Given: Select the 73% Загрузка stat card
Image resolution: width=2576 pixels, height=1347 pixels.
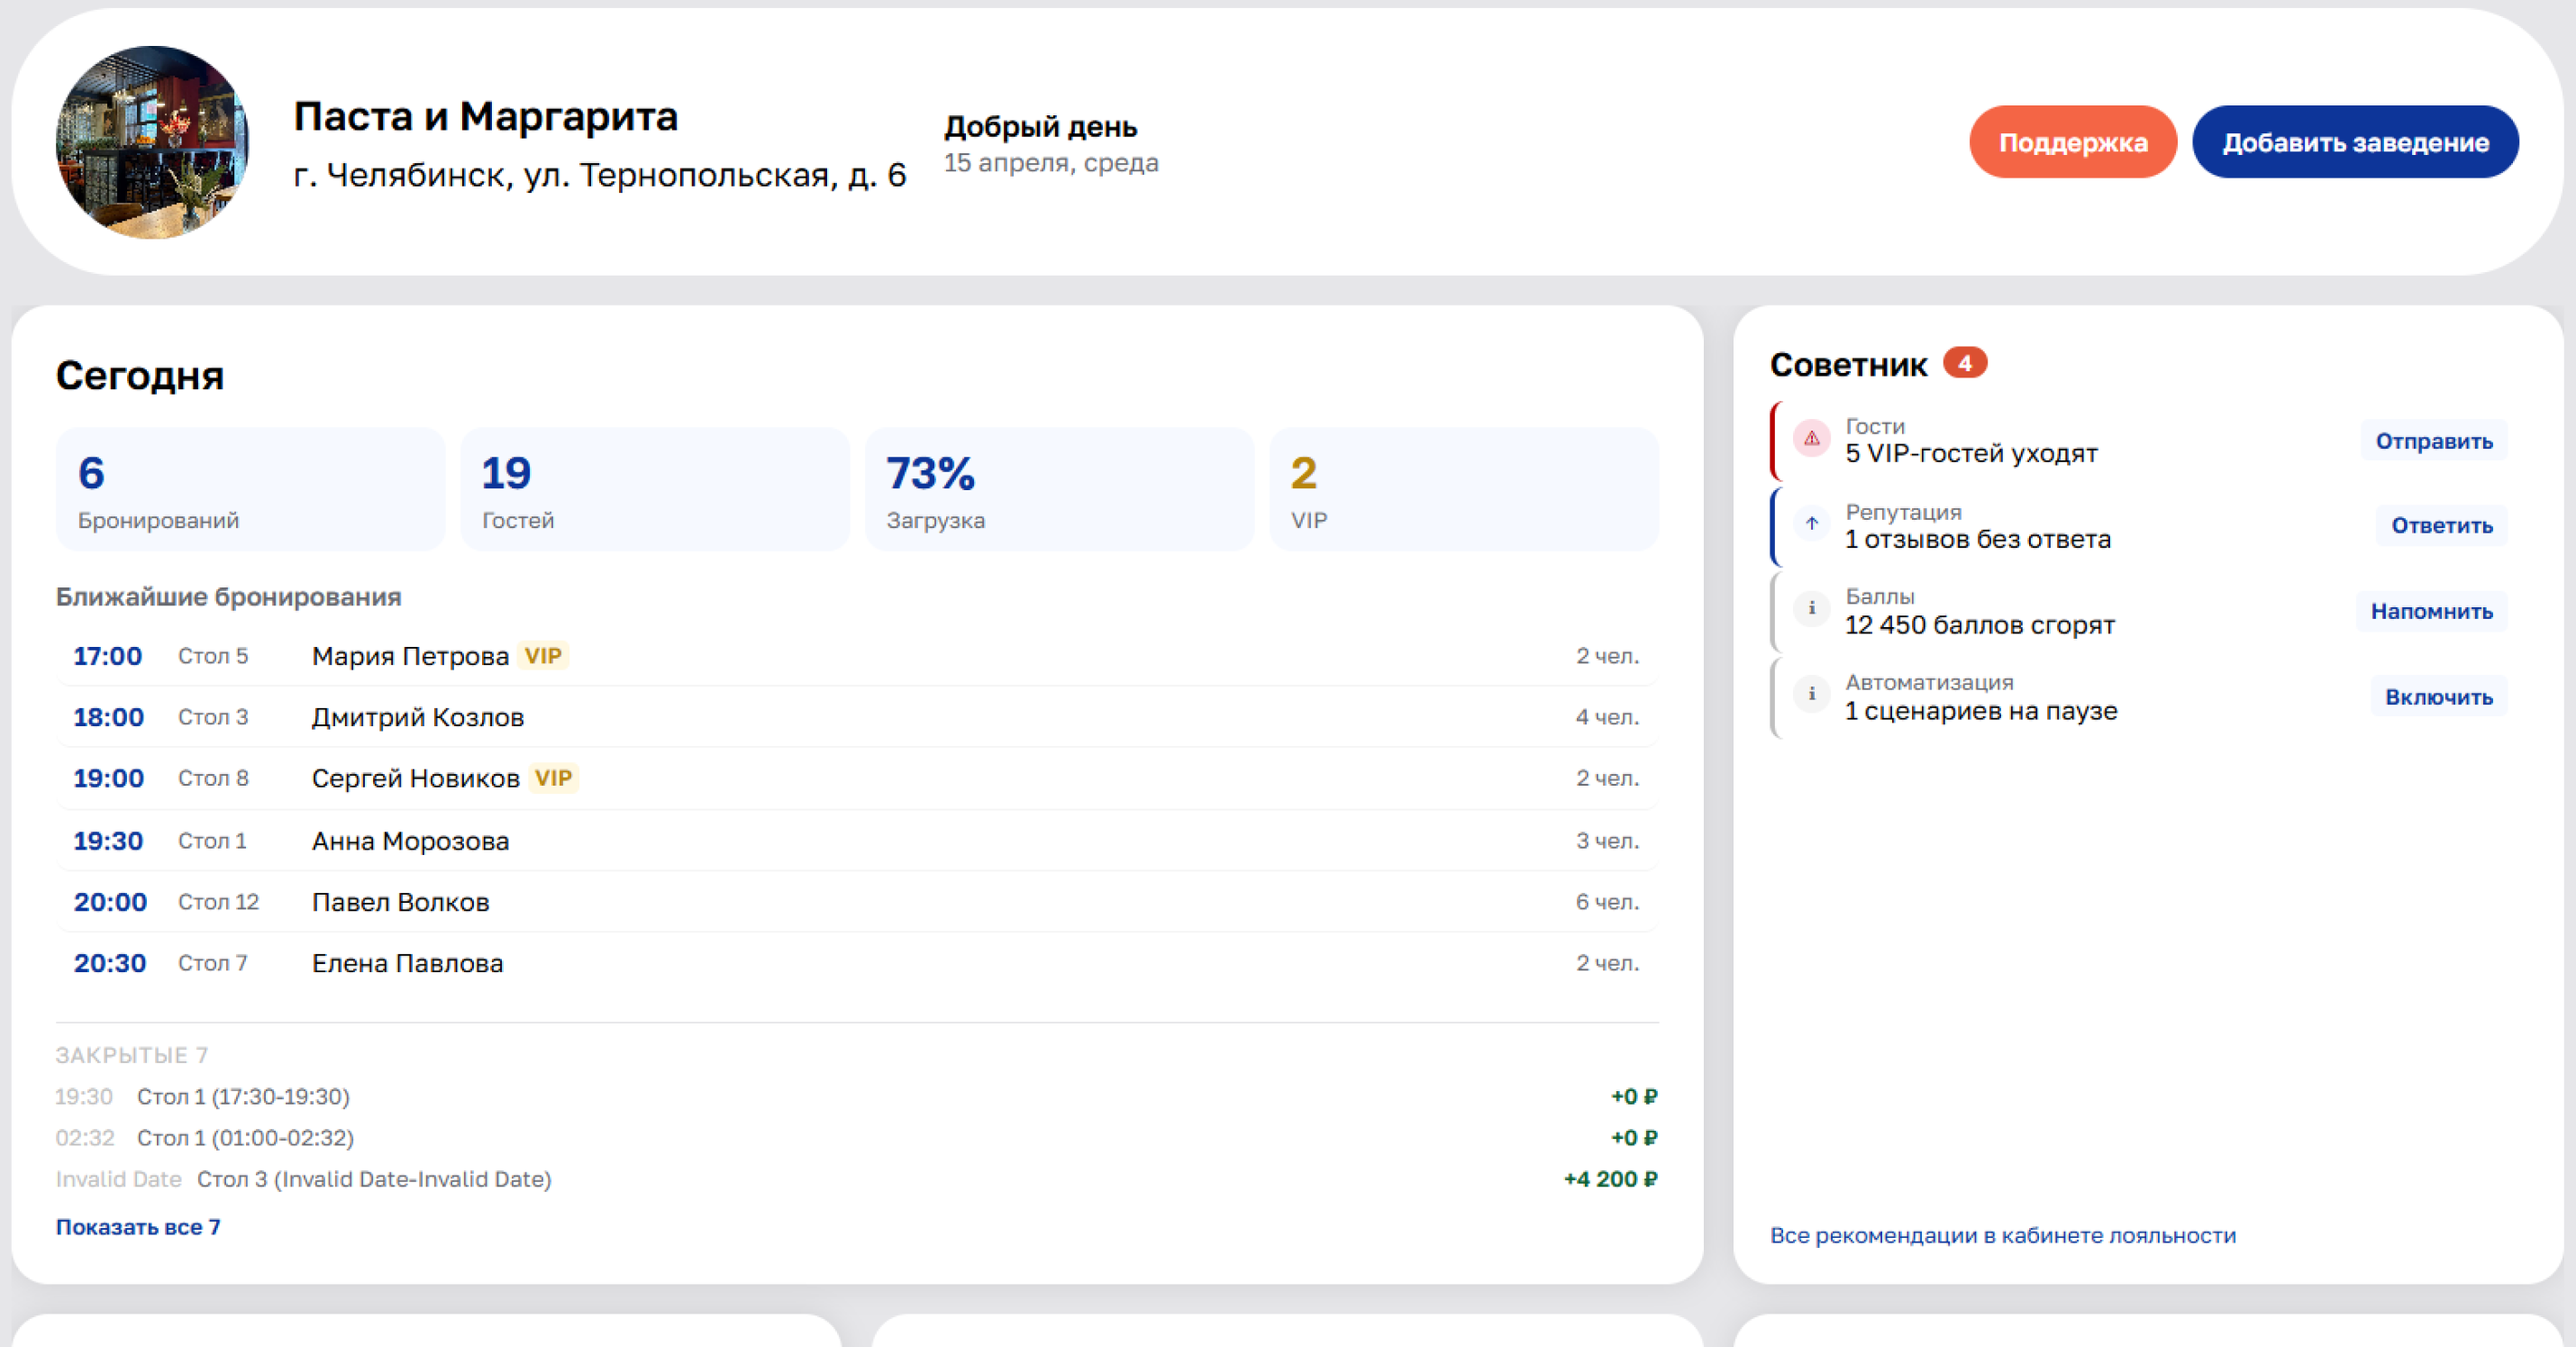Looking at the screenshot, I should 1059,490.
